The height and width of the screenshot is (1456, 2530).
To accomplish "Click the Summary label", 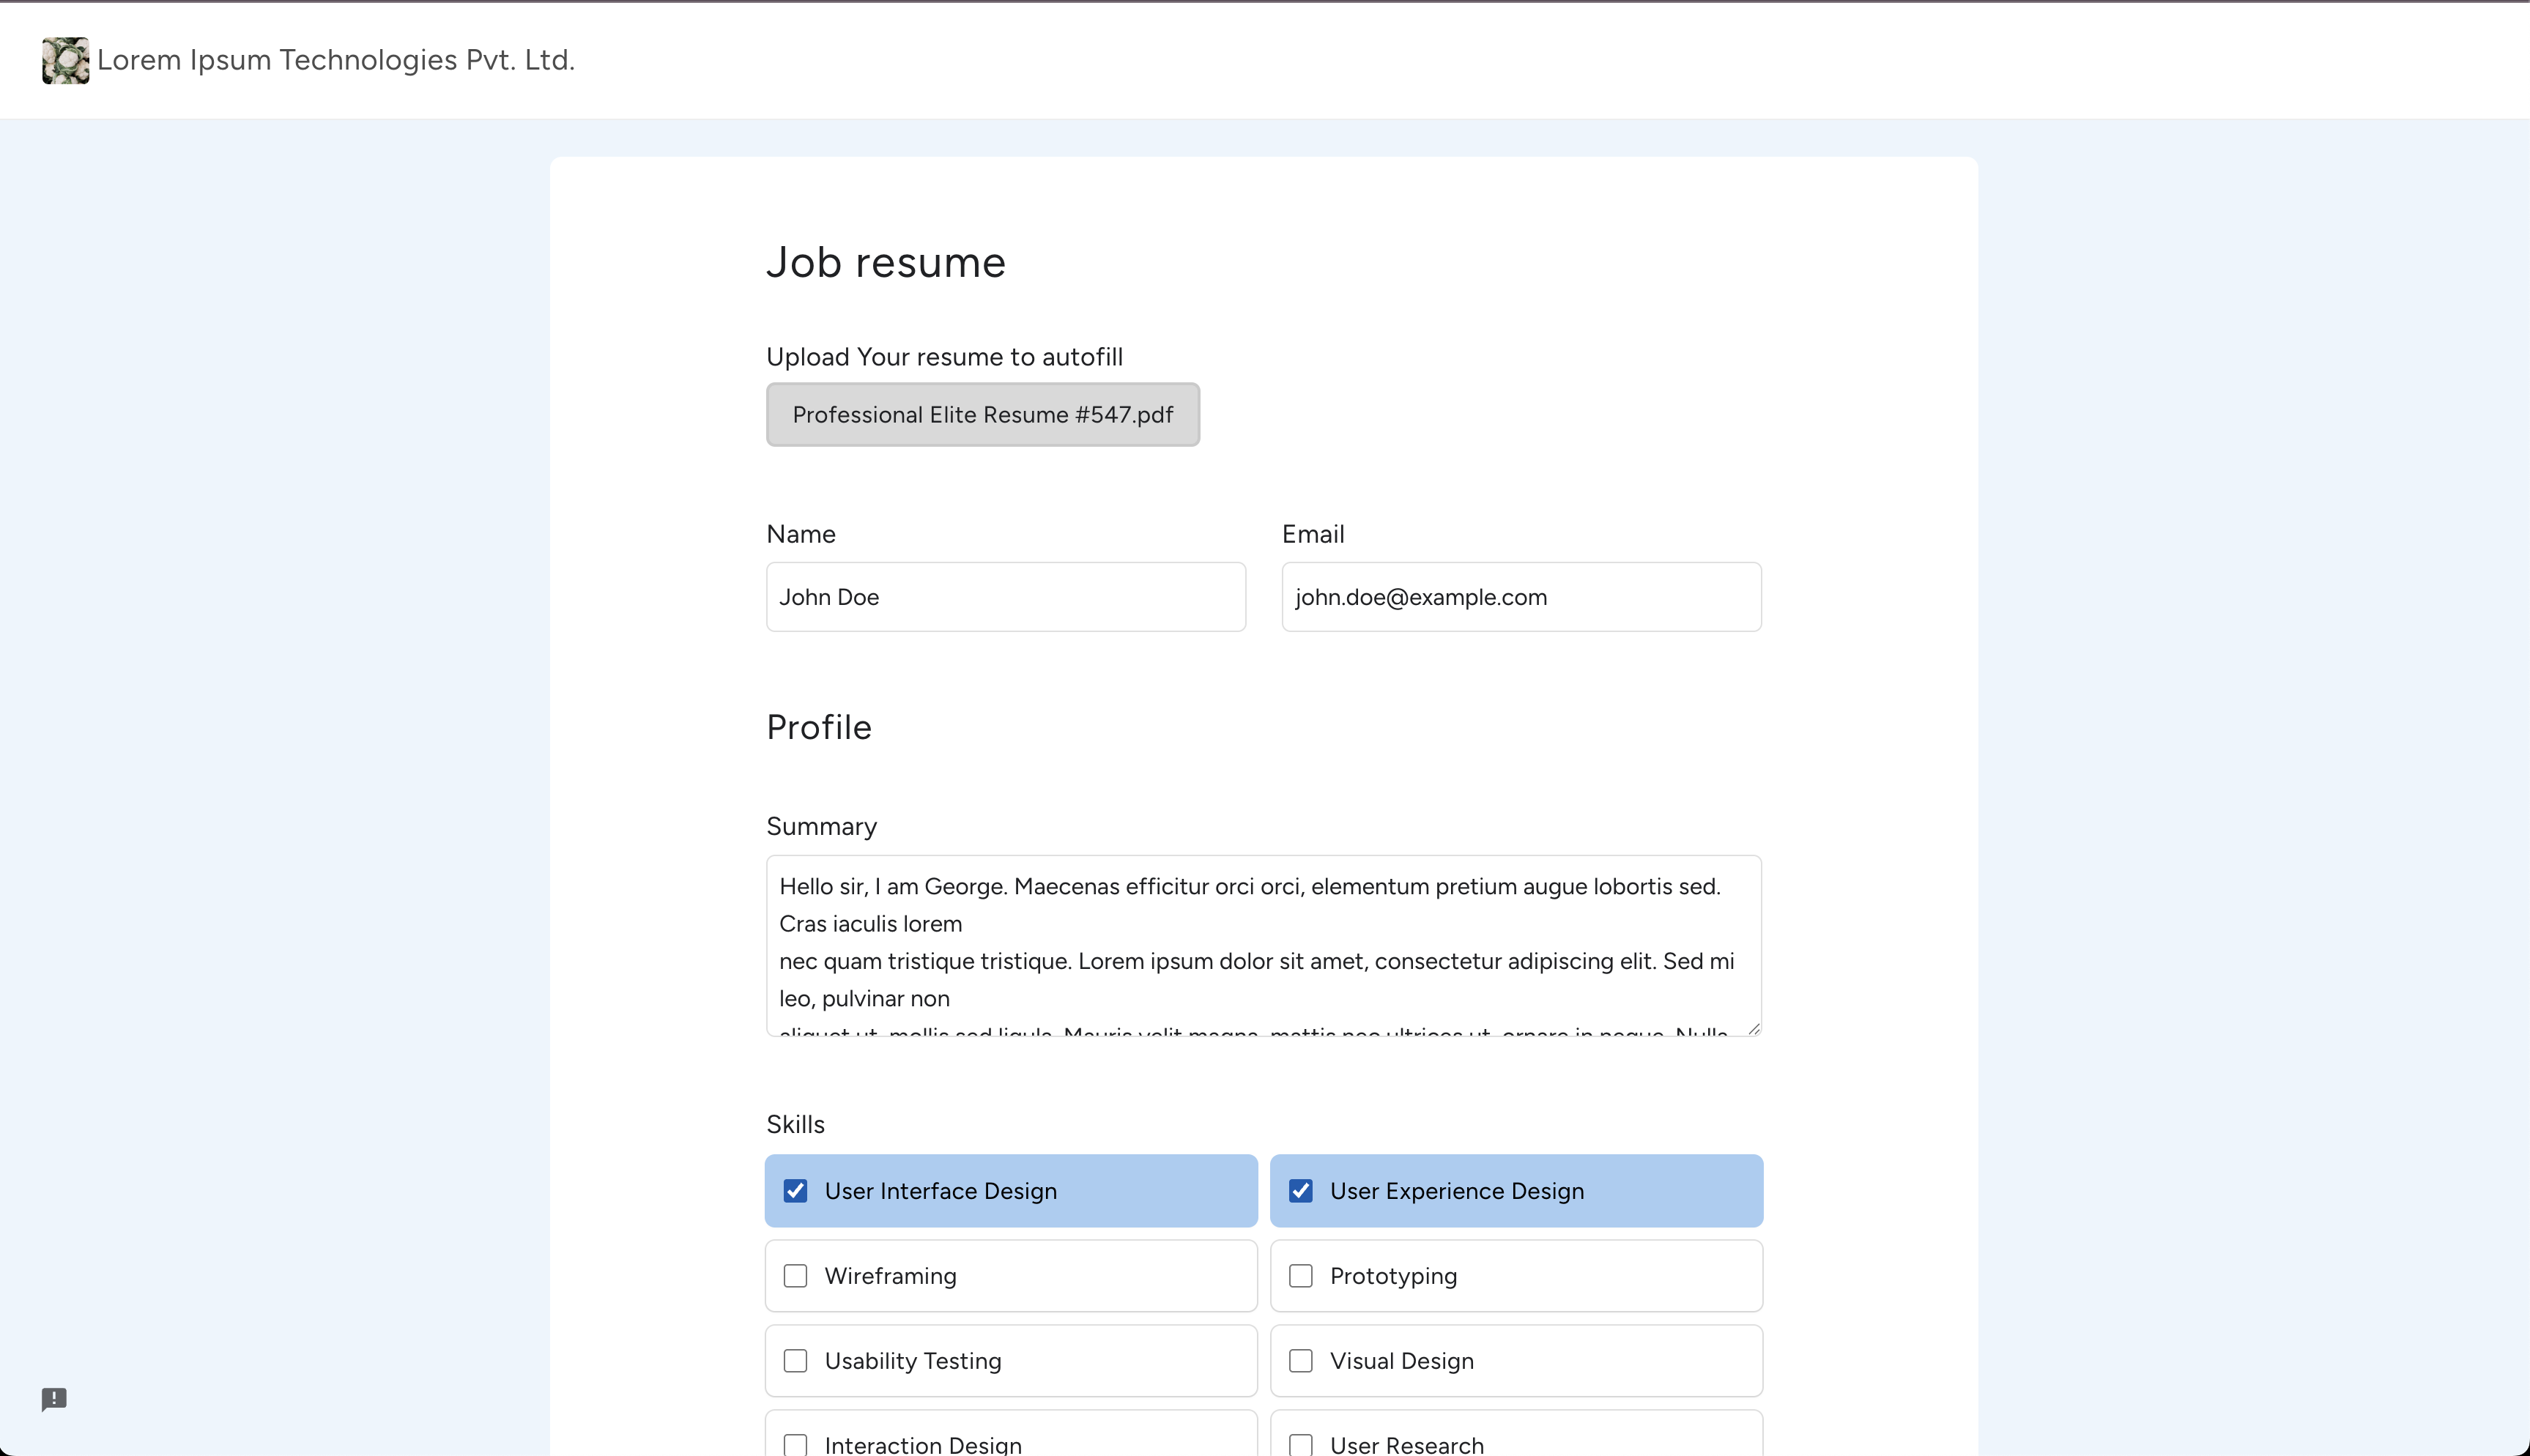I will pos(821,827).
